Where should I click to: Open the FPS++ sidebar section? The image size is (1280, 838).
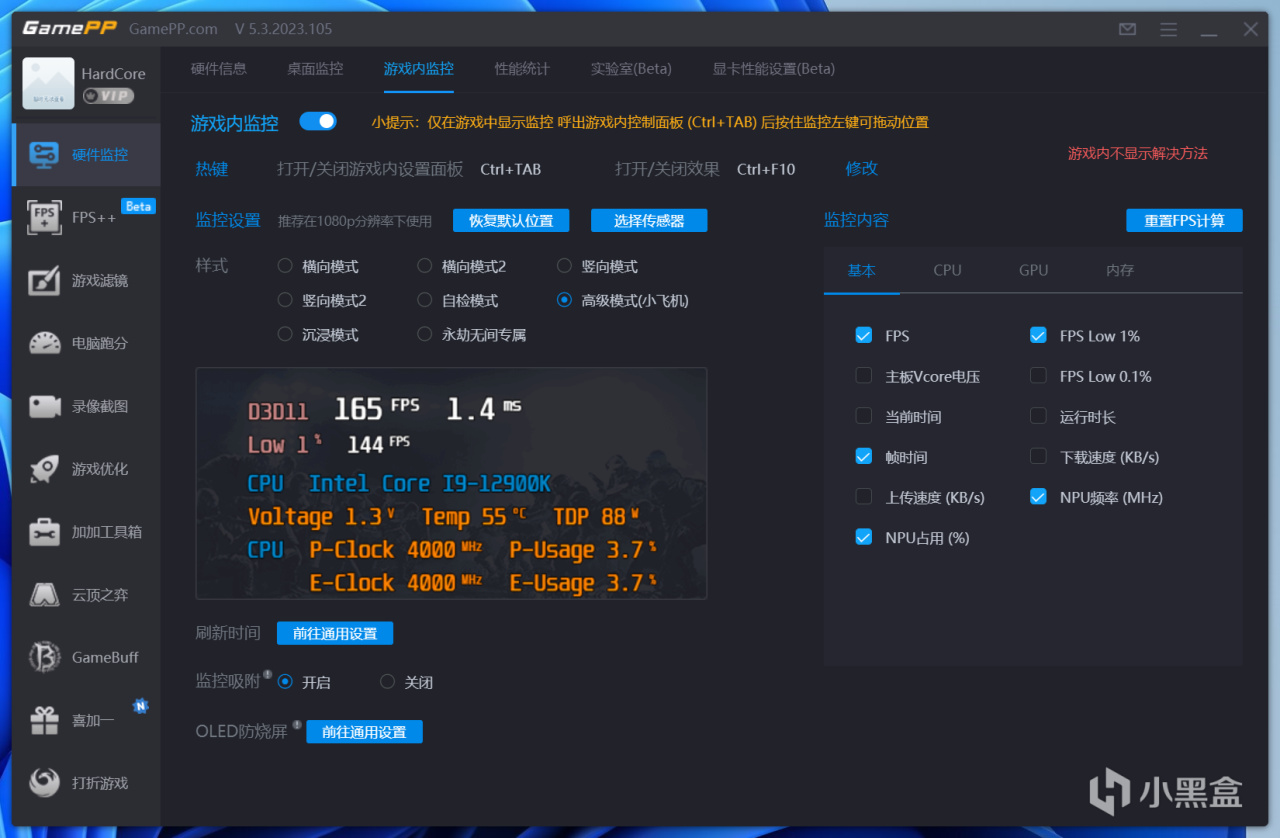tap(86, 217)
